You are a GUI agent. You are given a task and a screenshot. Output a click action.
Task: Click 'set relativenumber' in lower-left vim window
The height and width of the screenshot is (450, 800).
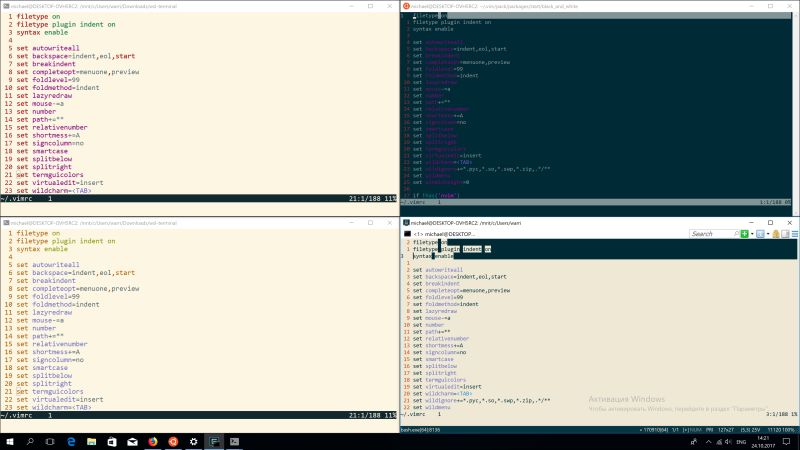[52, 344]
